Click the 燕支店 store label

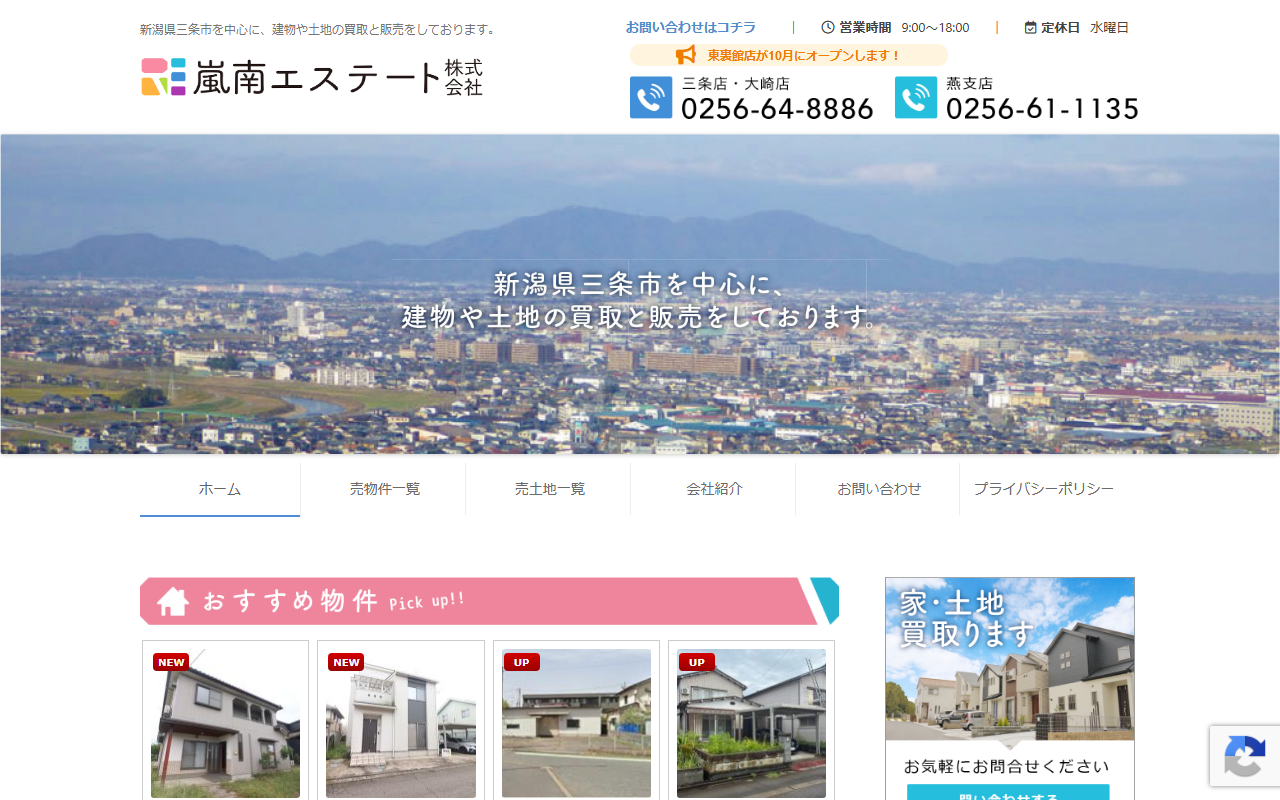tap(970, 84)
